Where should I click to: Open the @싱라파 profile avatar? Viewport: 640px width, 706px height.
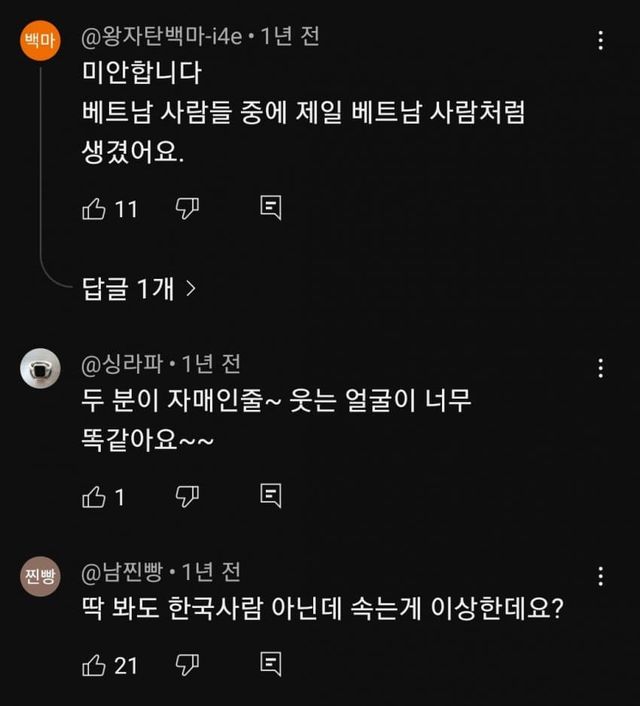tap(40, 368)
